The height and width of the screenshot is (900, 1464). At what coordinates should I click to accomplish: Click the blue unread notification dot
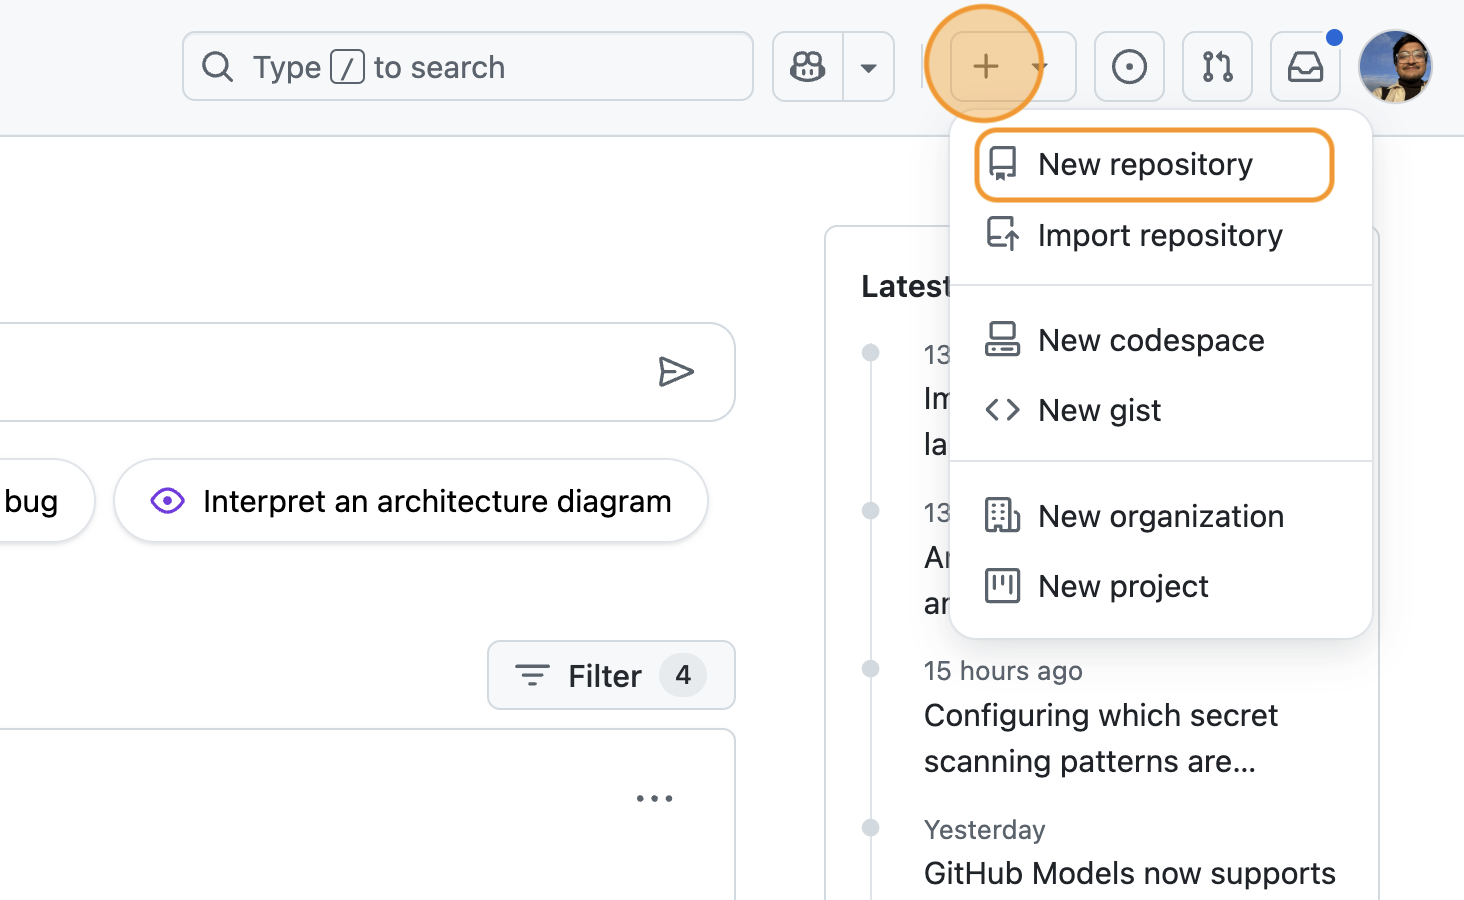pos(1334,36)
